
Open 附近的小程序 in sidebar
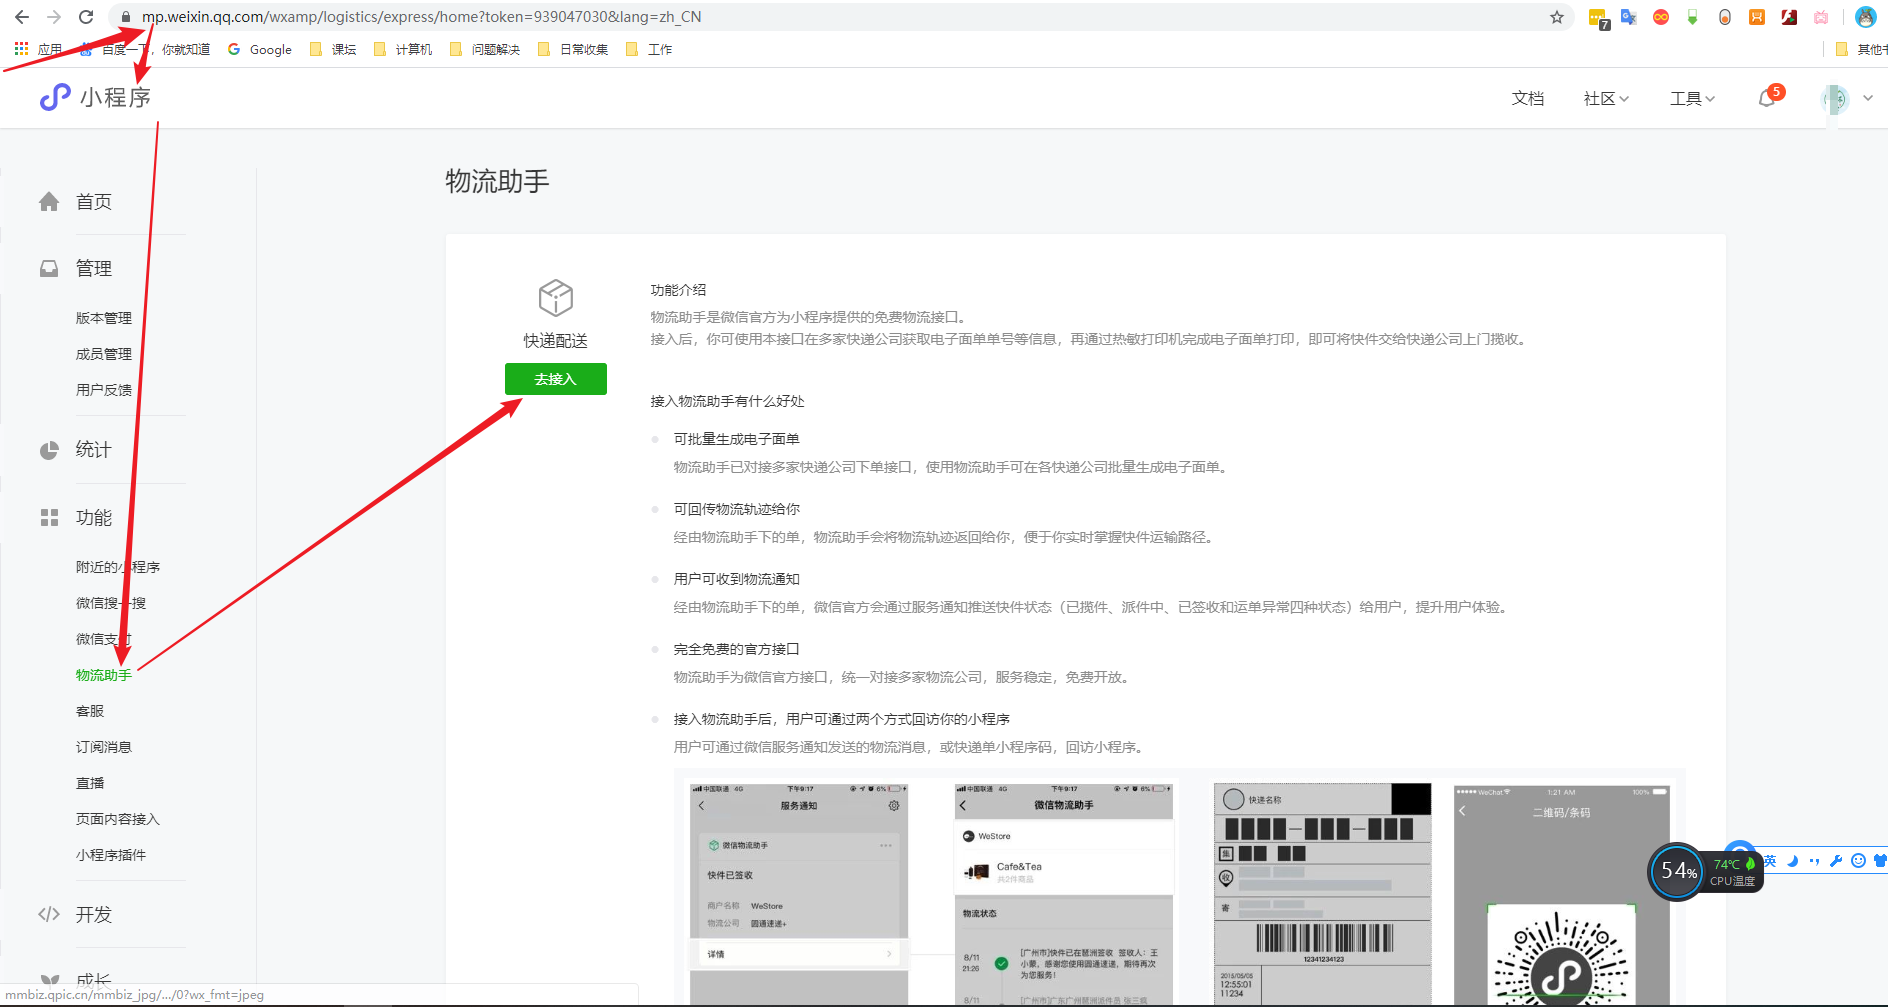click(x=118, y=567)
